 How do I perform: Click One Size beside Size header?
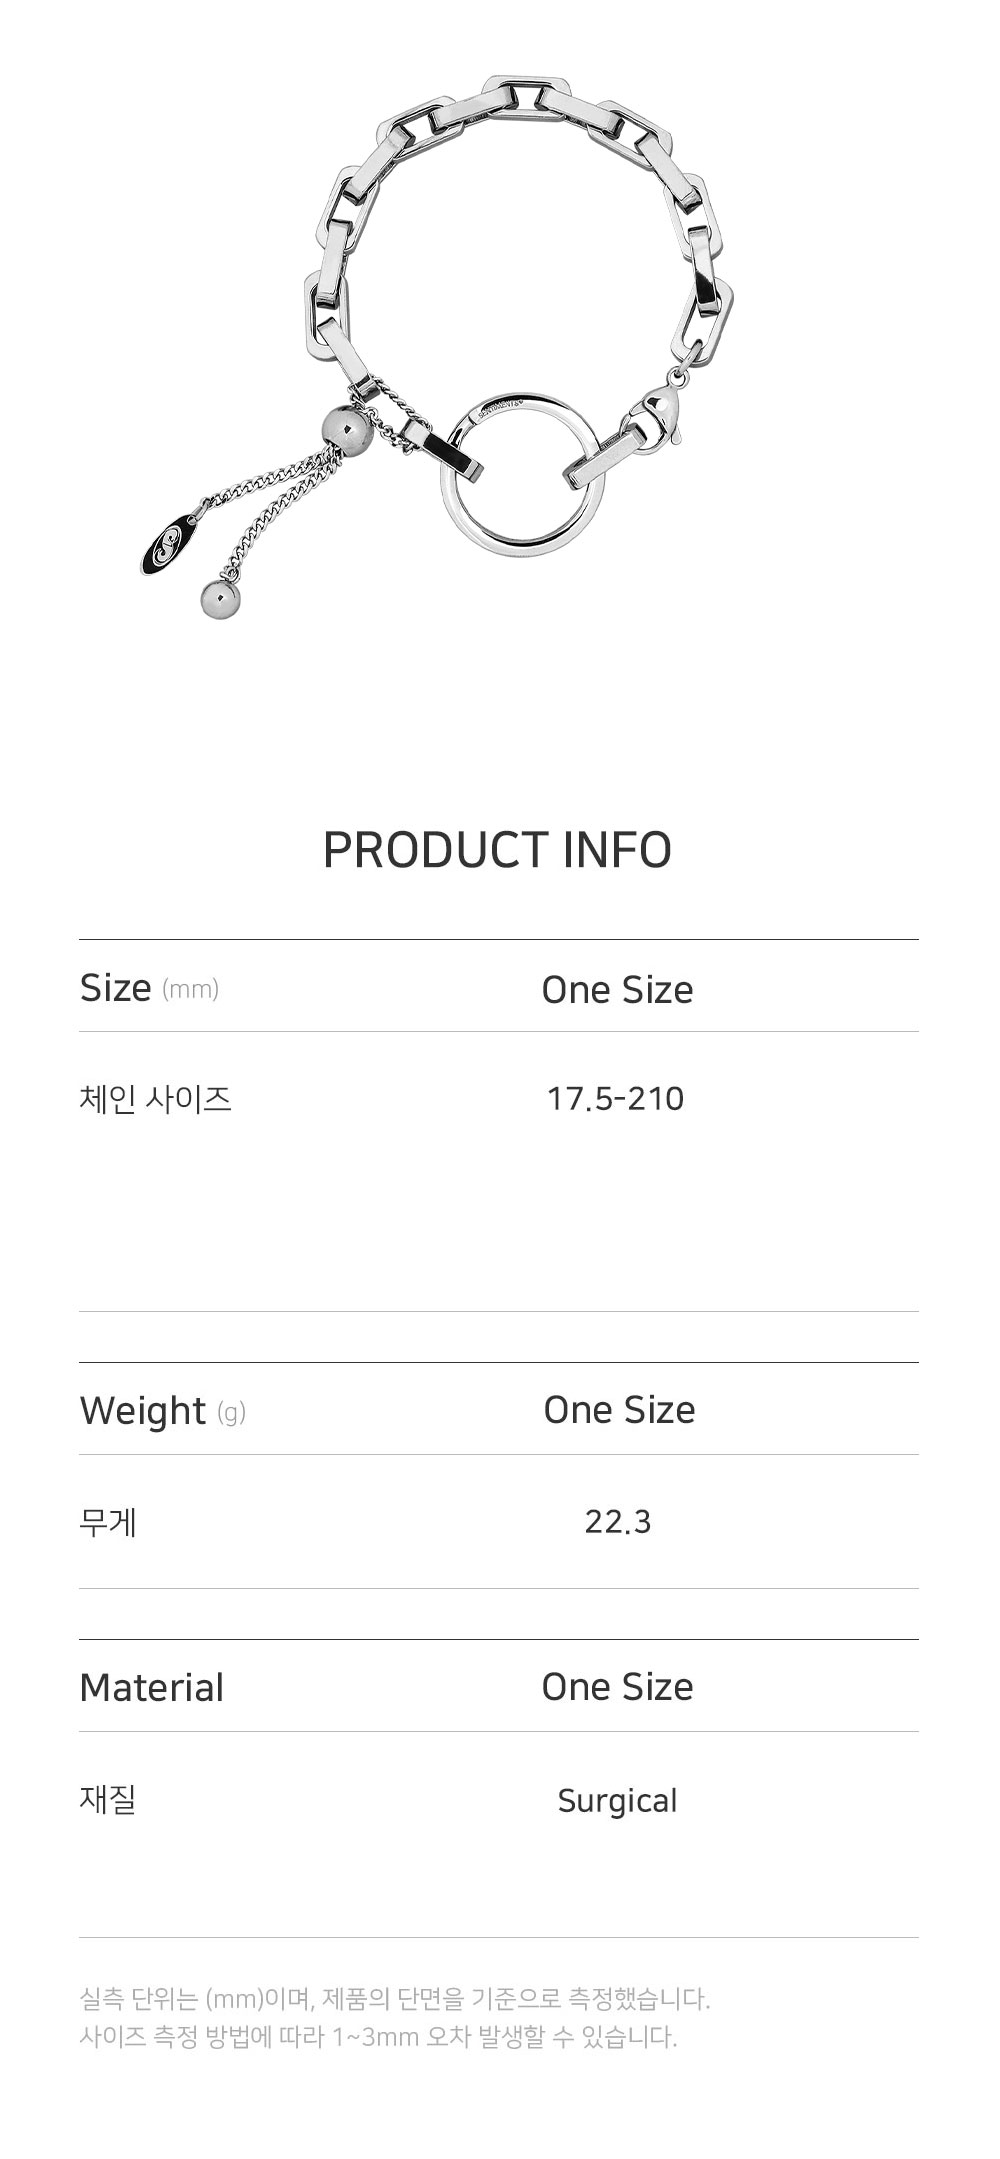pyautogui.click(x=617, y=990)
